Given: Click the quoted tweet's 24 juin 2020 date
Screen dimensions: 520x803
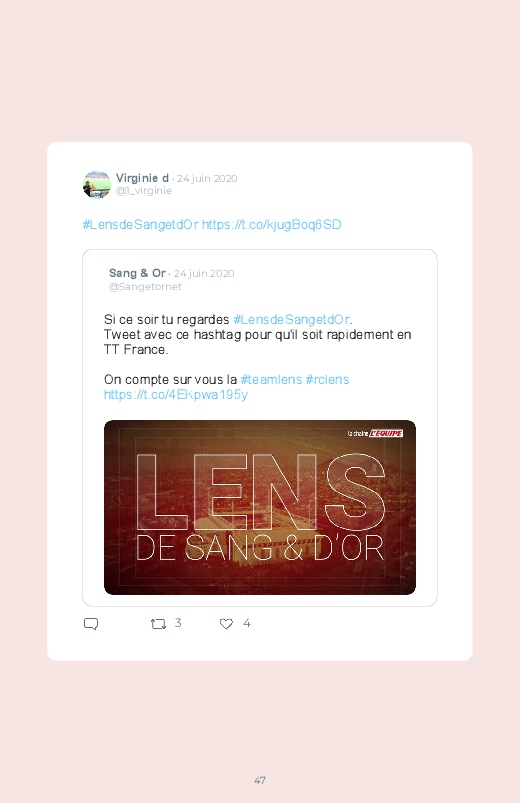Looking at the screenshot, I should point(204,273).
